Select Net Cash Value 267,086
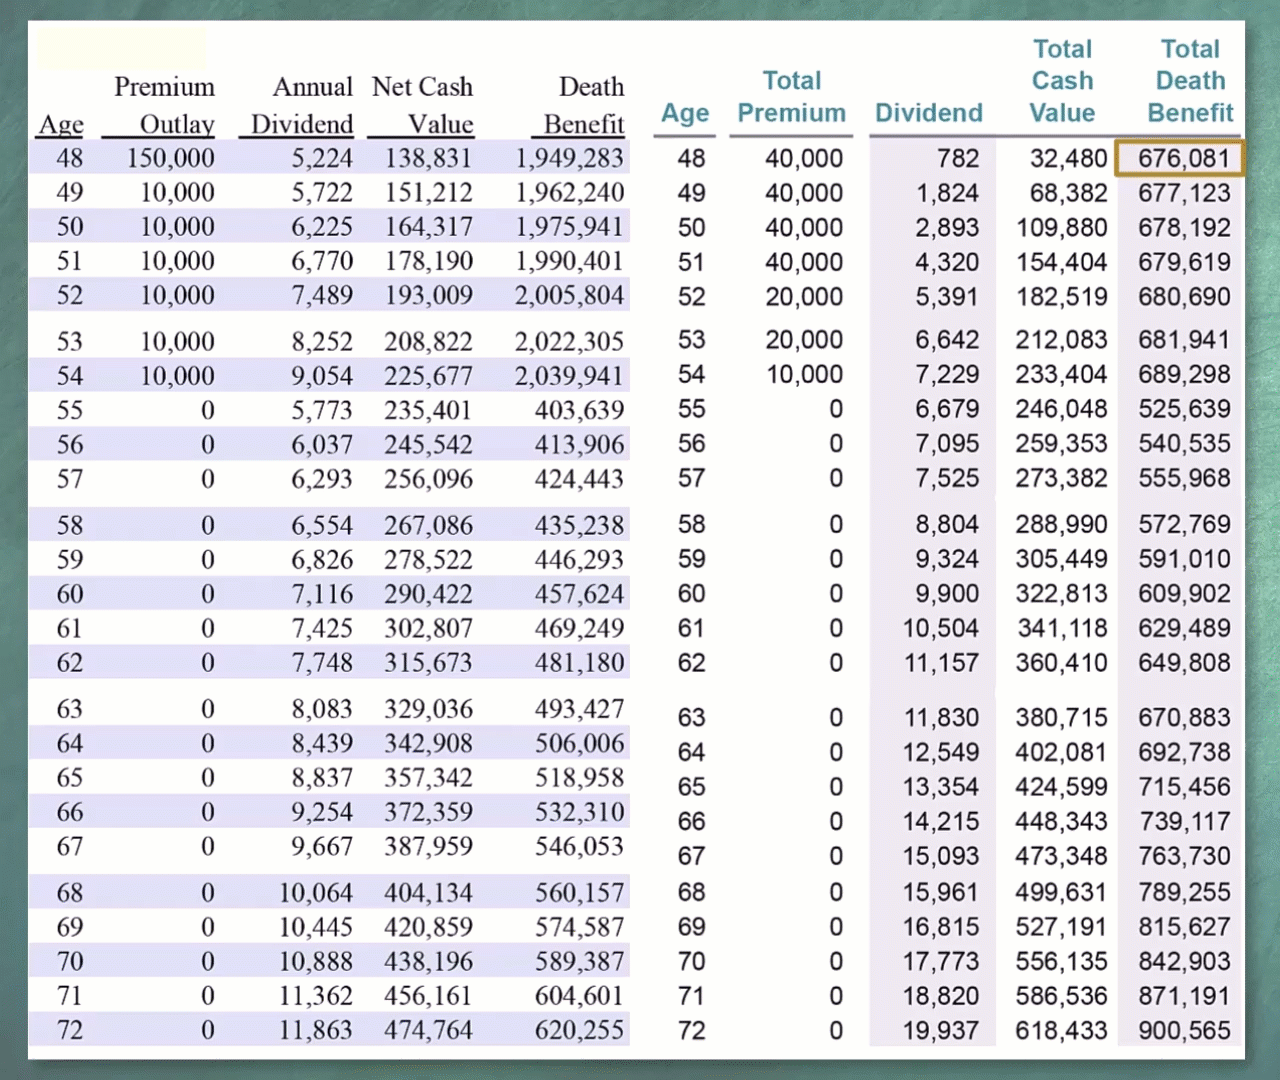This screenshot has width=1280, height=1080. click(x=429, y=526)
